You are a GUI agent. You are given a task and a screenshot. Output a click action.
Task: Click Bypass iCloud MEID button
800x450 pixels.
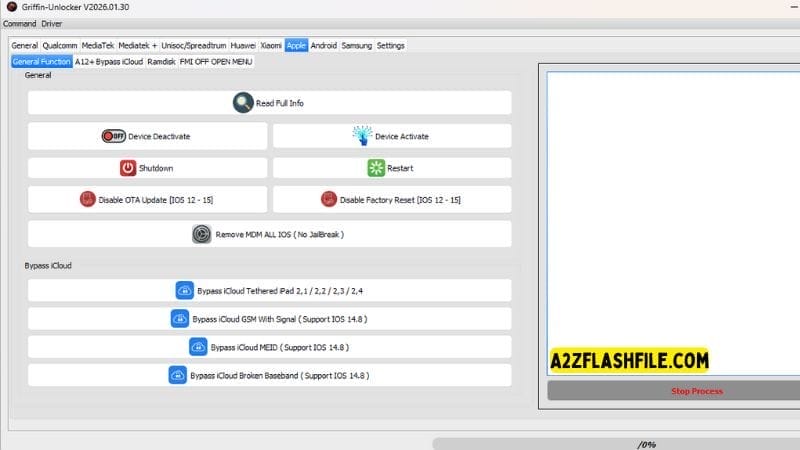click(x=269, y=347)
